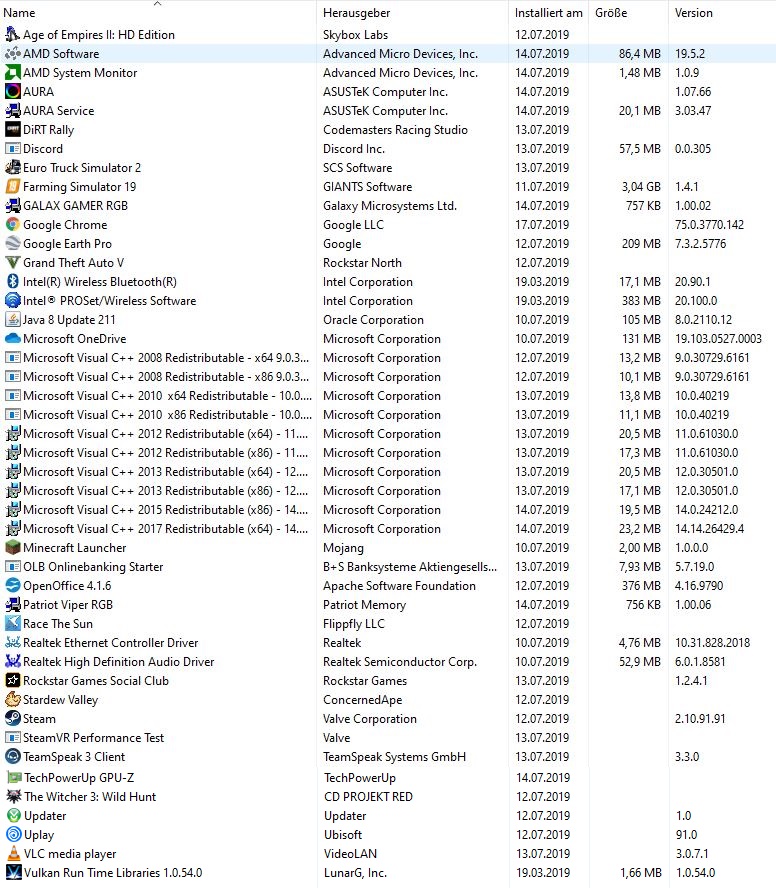Viewport: 776px width, 888px height.
Task: Click the Java 8 Update 211 icon
Action: click(12, 319)
